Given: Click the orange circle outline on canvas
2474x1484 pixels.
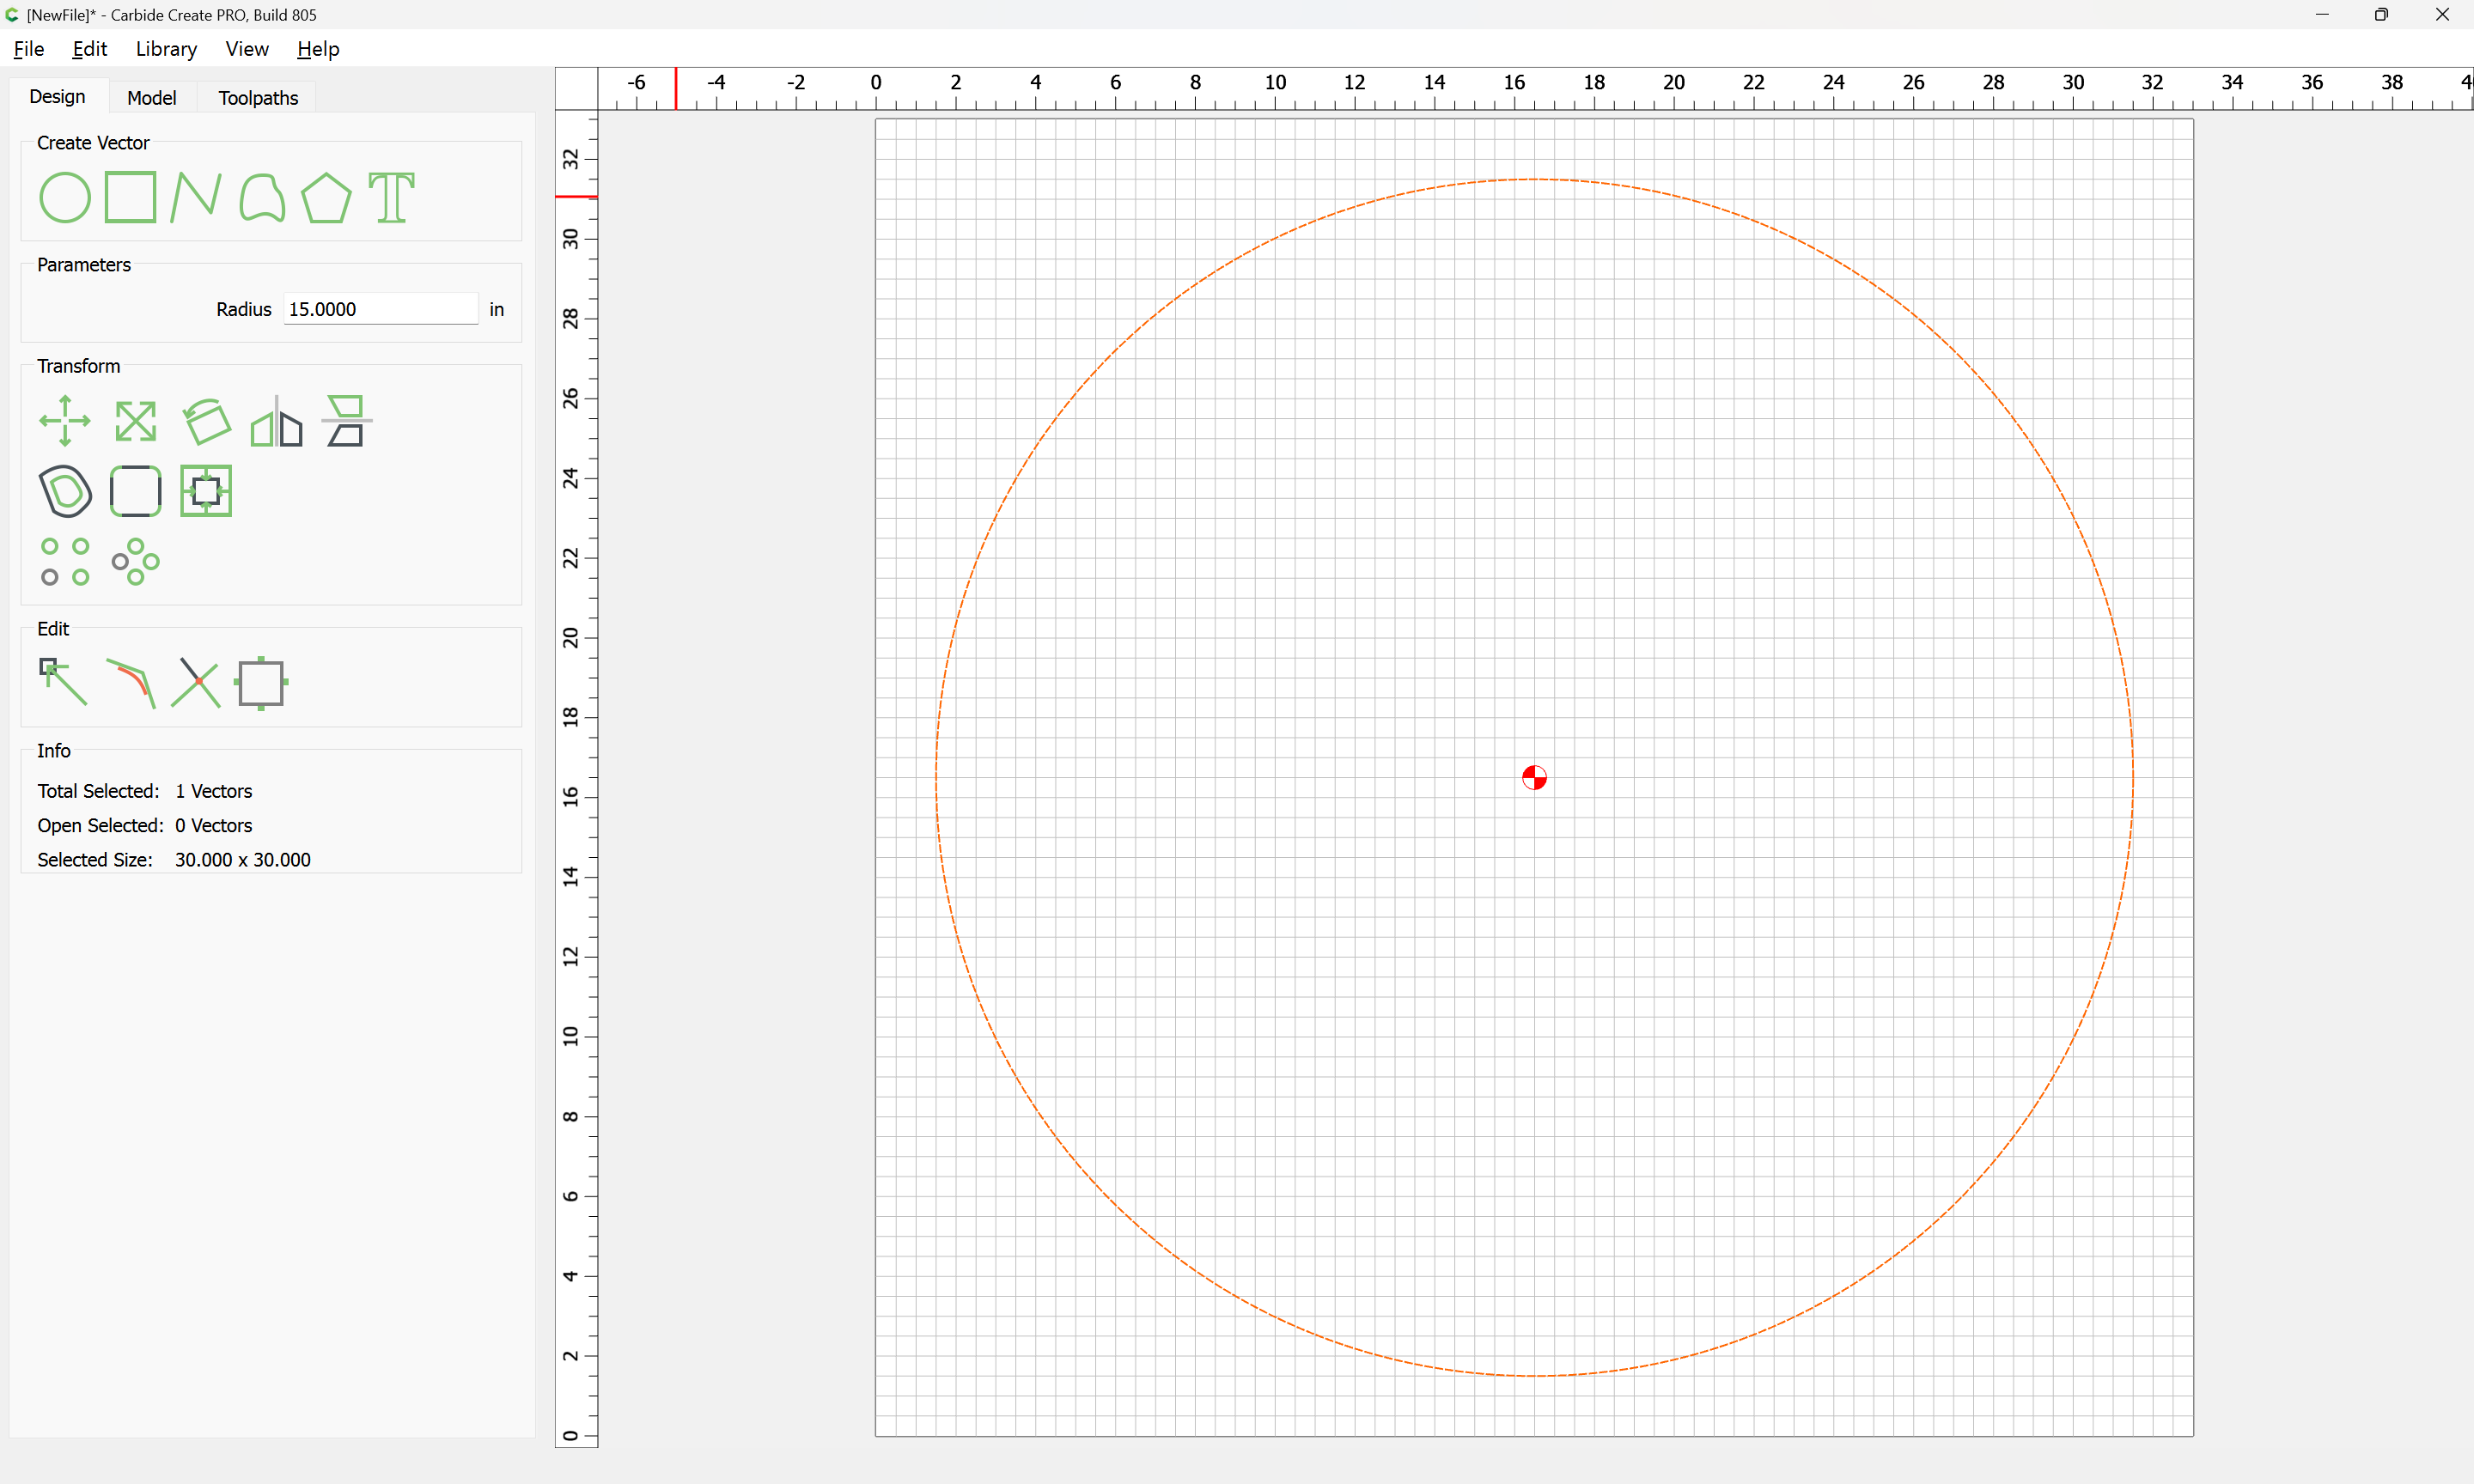Looking at the screenshot, I should (x=1534, y=179).
